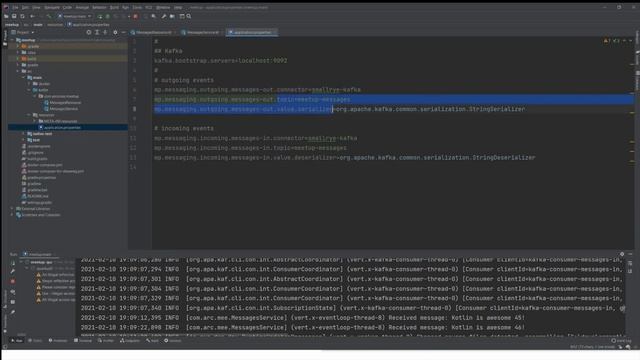The height and width of the screenshot is (360, 640).
Task: Expand the build folder in the project tree
Action: 18,58
